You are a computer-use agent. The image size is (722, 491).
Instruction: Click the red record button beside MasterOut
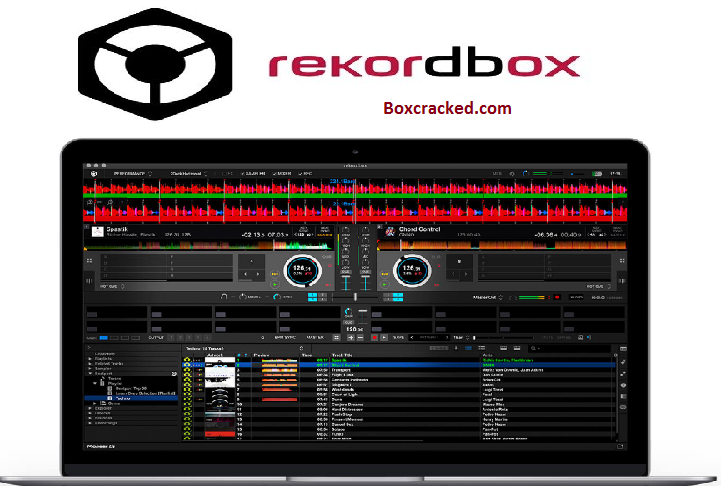pyautogui.click(x=557, y=298)
